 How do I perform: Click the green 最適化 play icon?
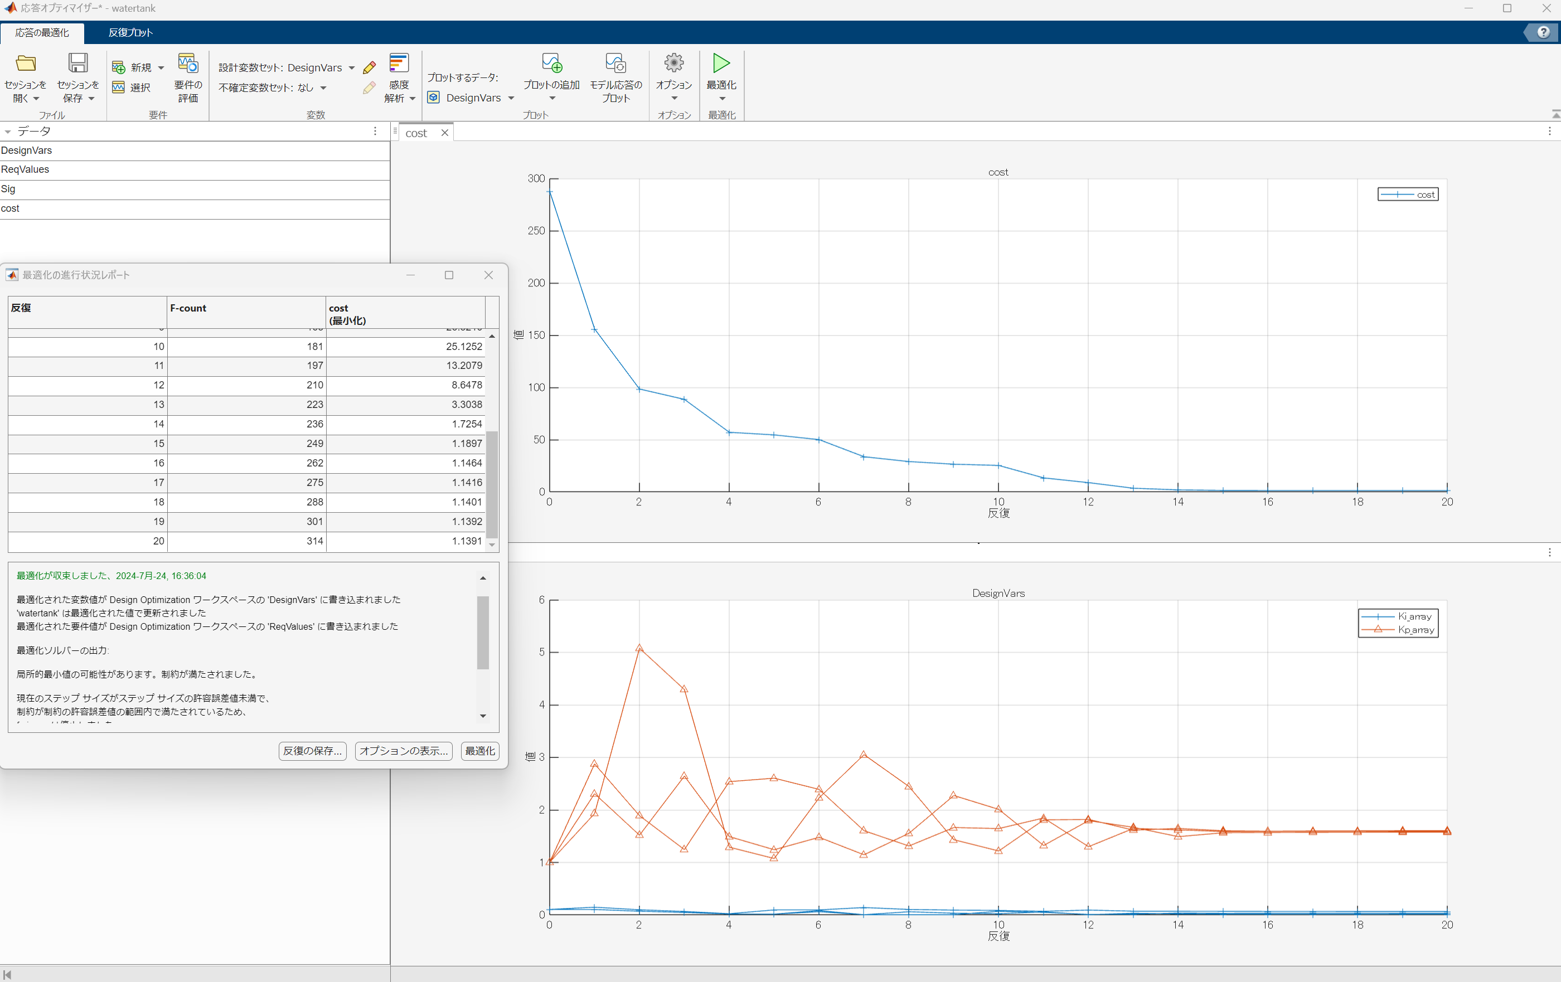[x=721, y=63]
